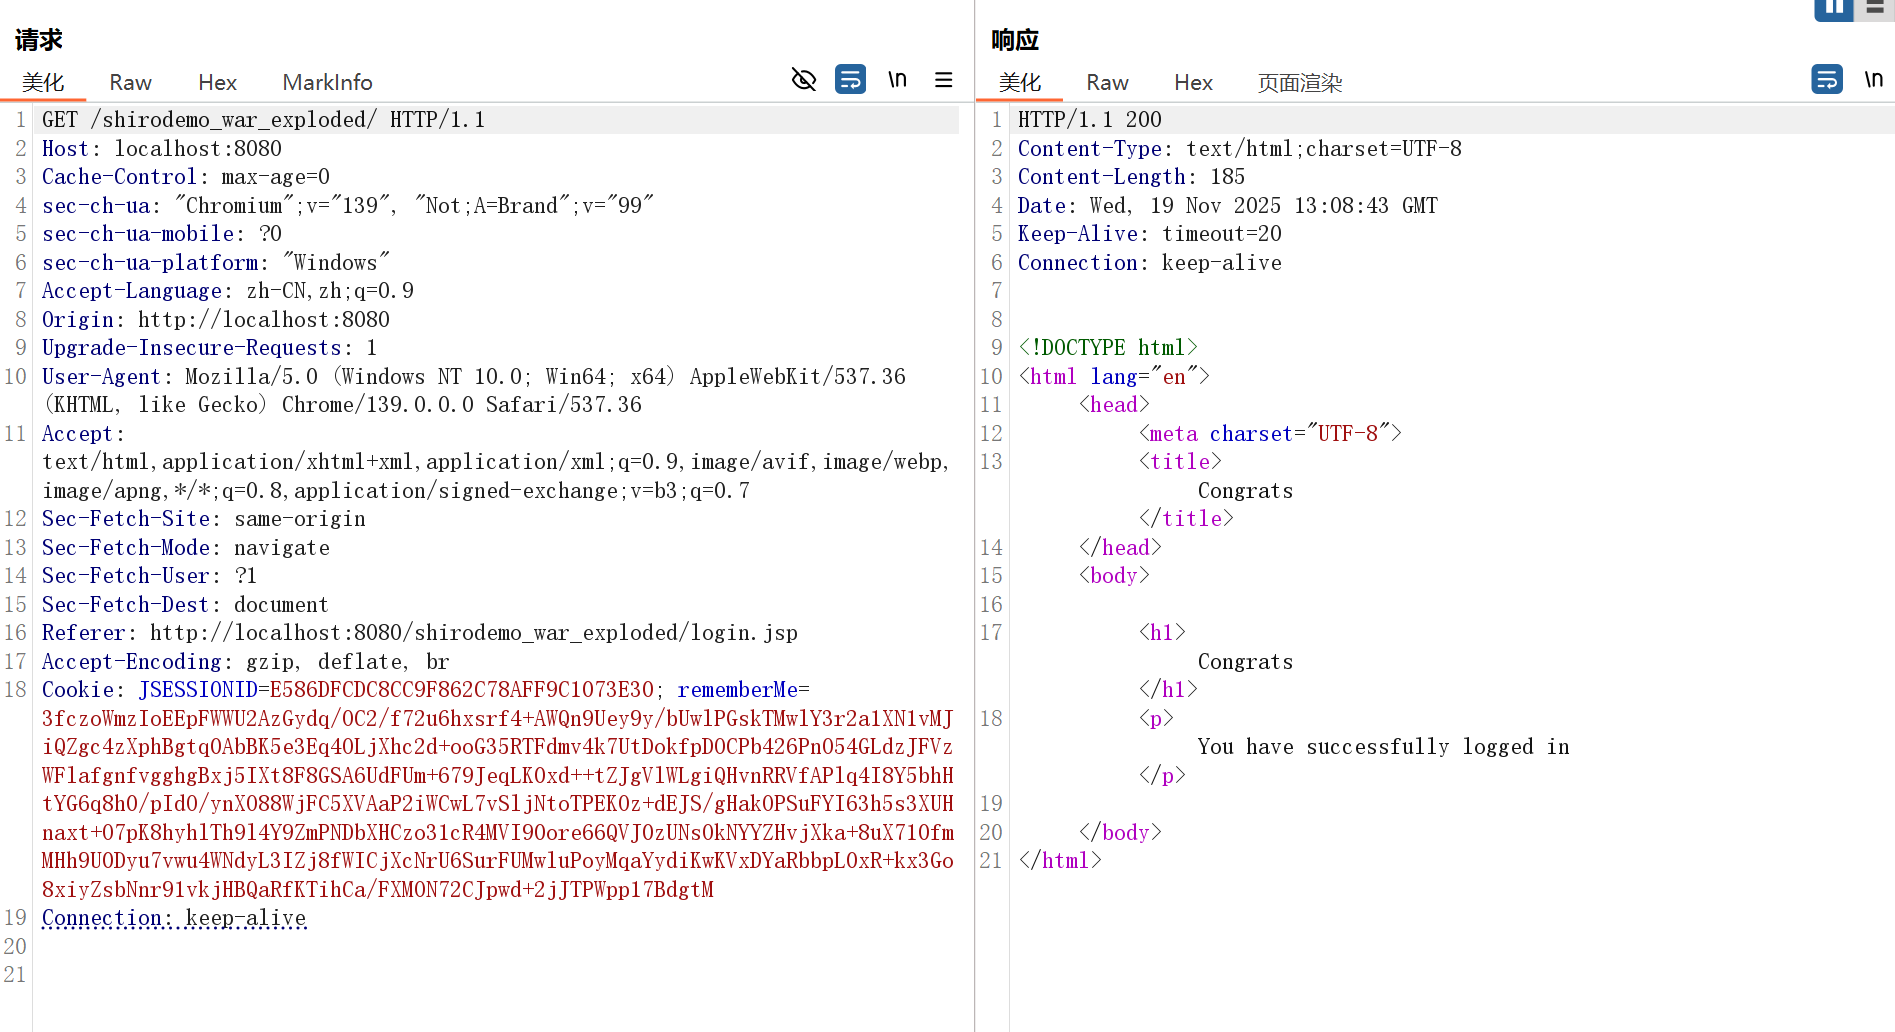Switch to side-by-side layout view
Image resolution: width=1895 pixels, height=1032 pixels.
point(1833,8)
